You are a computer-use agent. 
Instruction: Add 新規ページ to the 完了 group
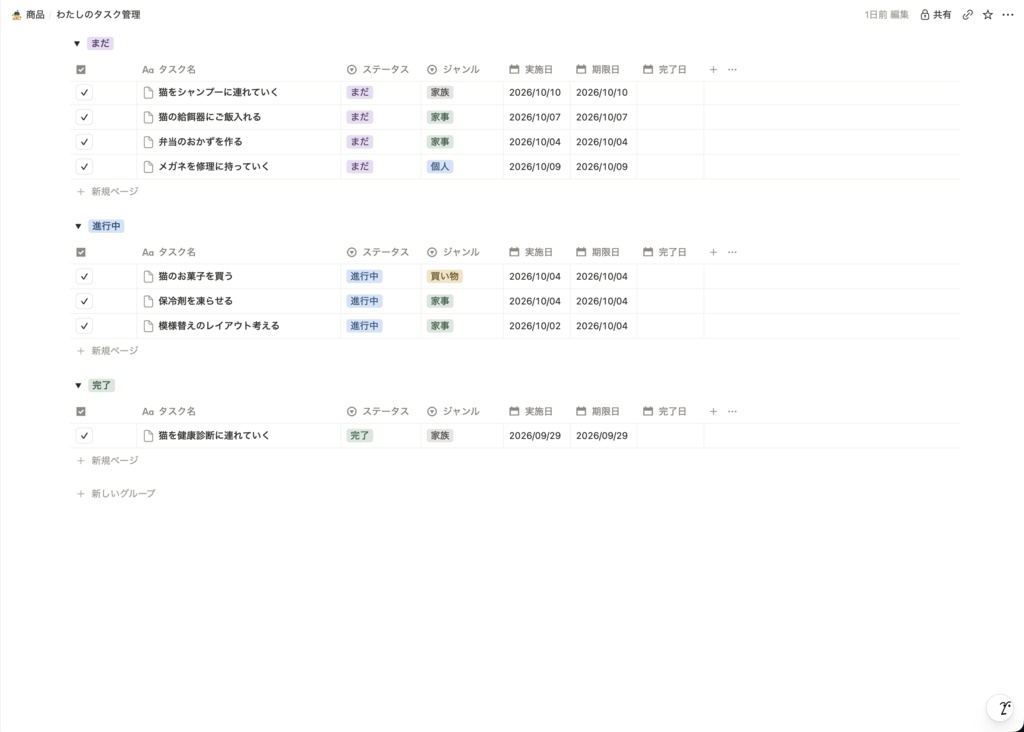pos(108,461)
